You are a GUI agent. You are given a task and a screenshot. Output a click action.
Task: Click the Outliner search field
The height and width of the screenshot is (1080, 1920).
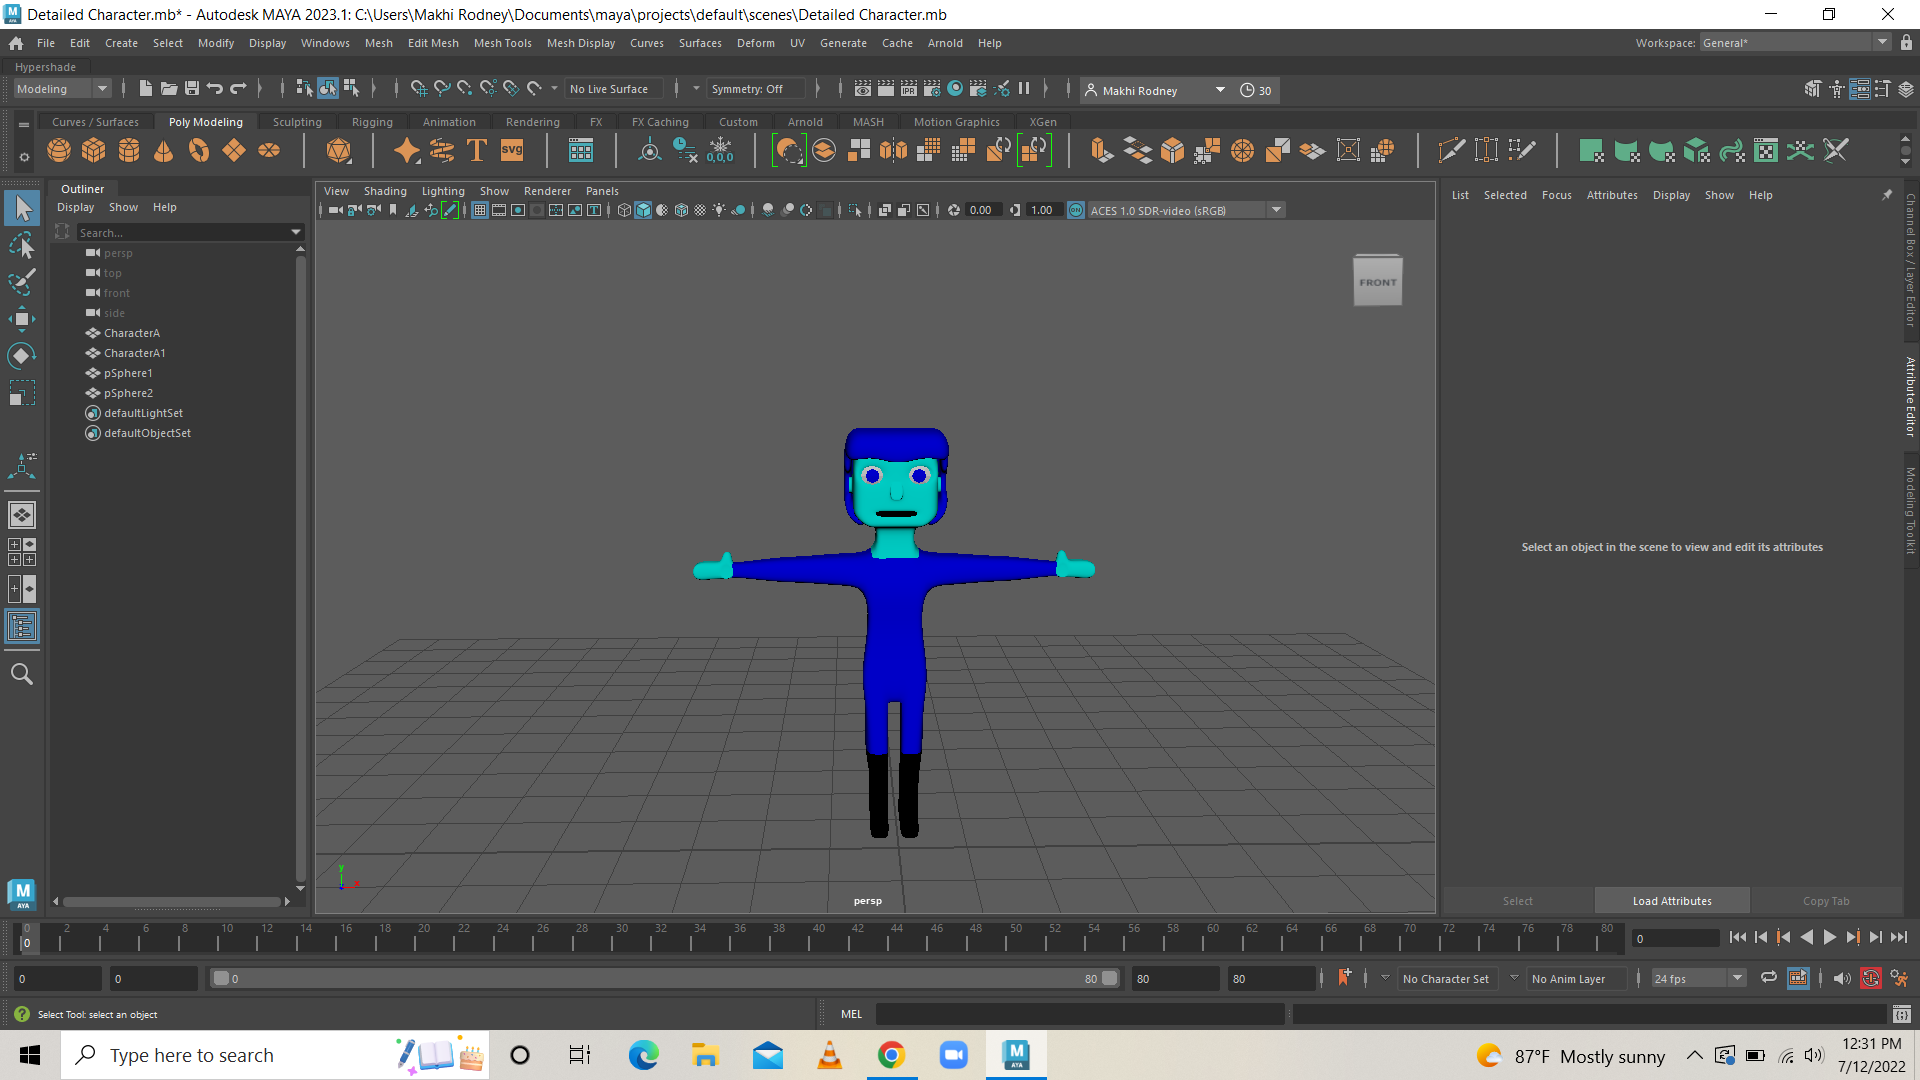pos(183,232)
